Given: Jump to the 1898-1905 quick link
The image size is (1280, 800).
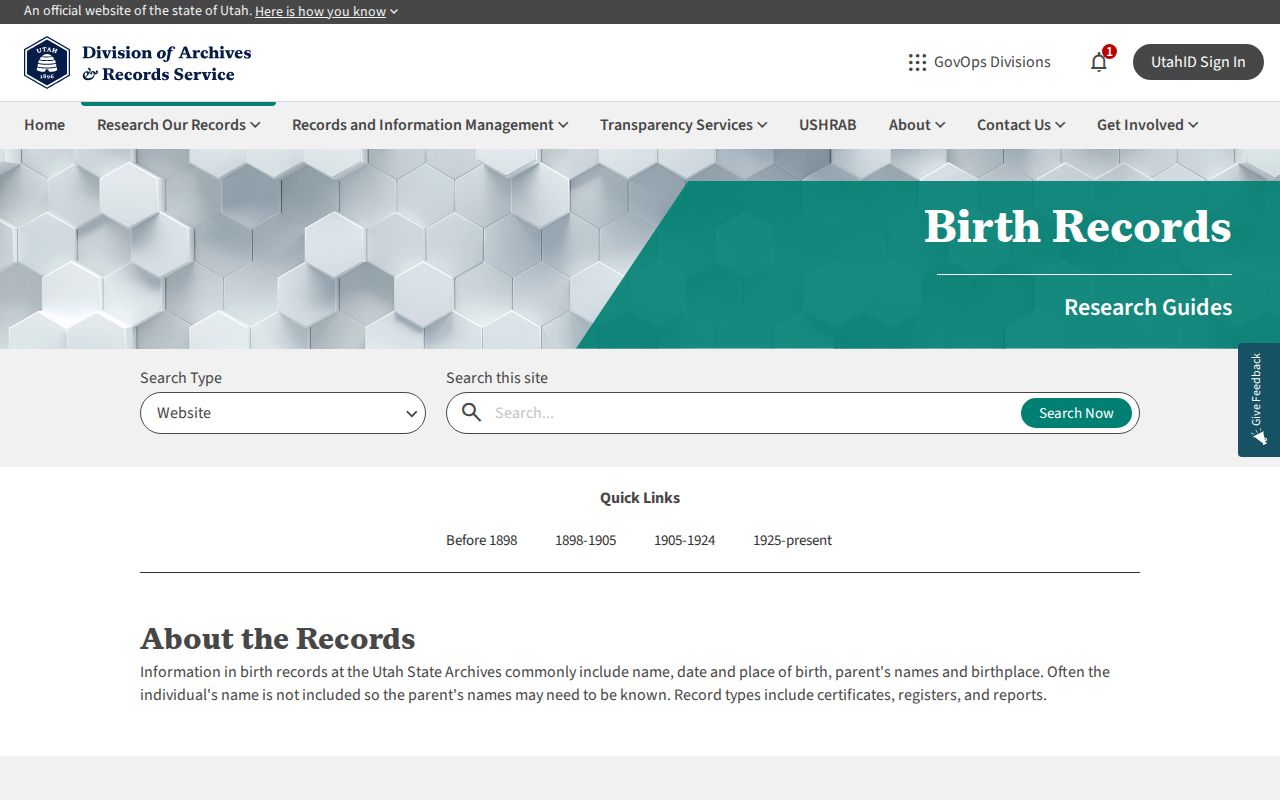Looking at the screenshot, I should click(x=586, y=540).
